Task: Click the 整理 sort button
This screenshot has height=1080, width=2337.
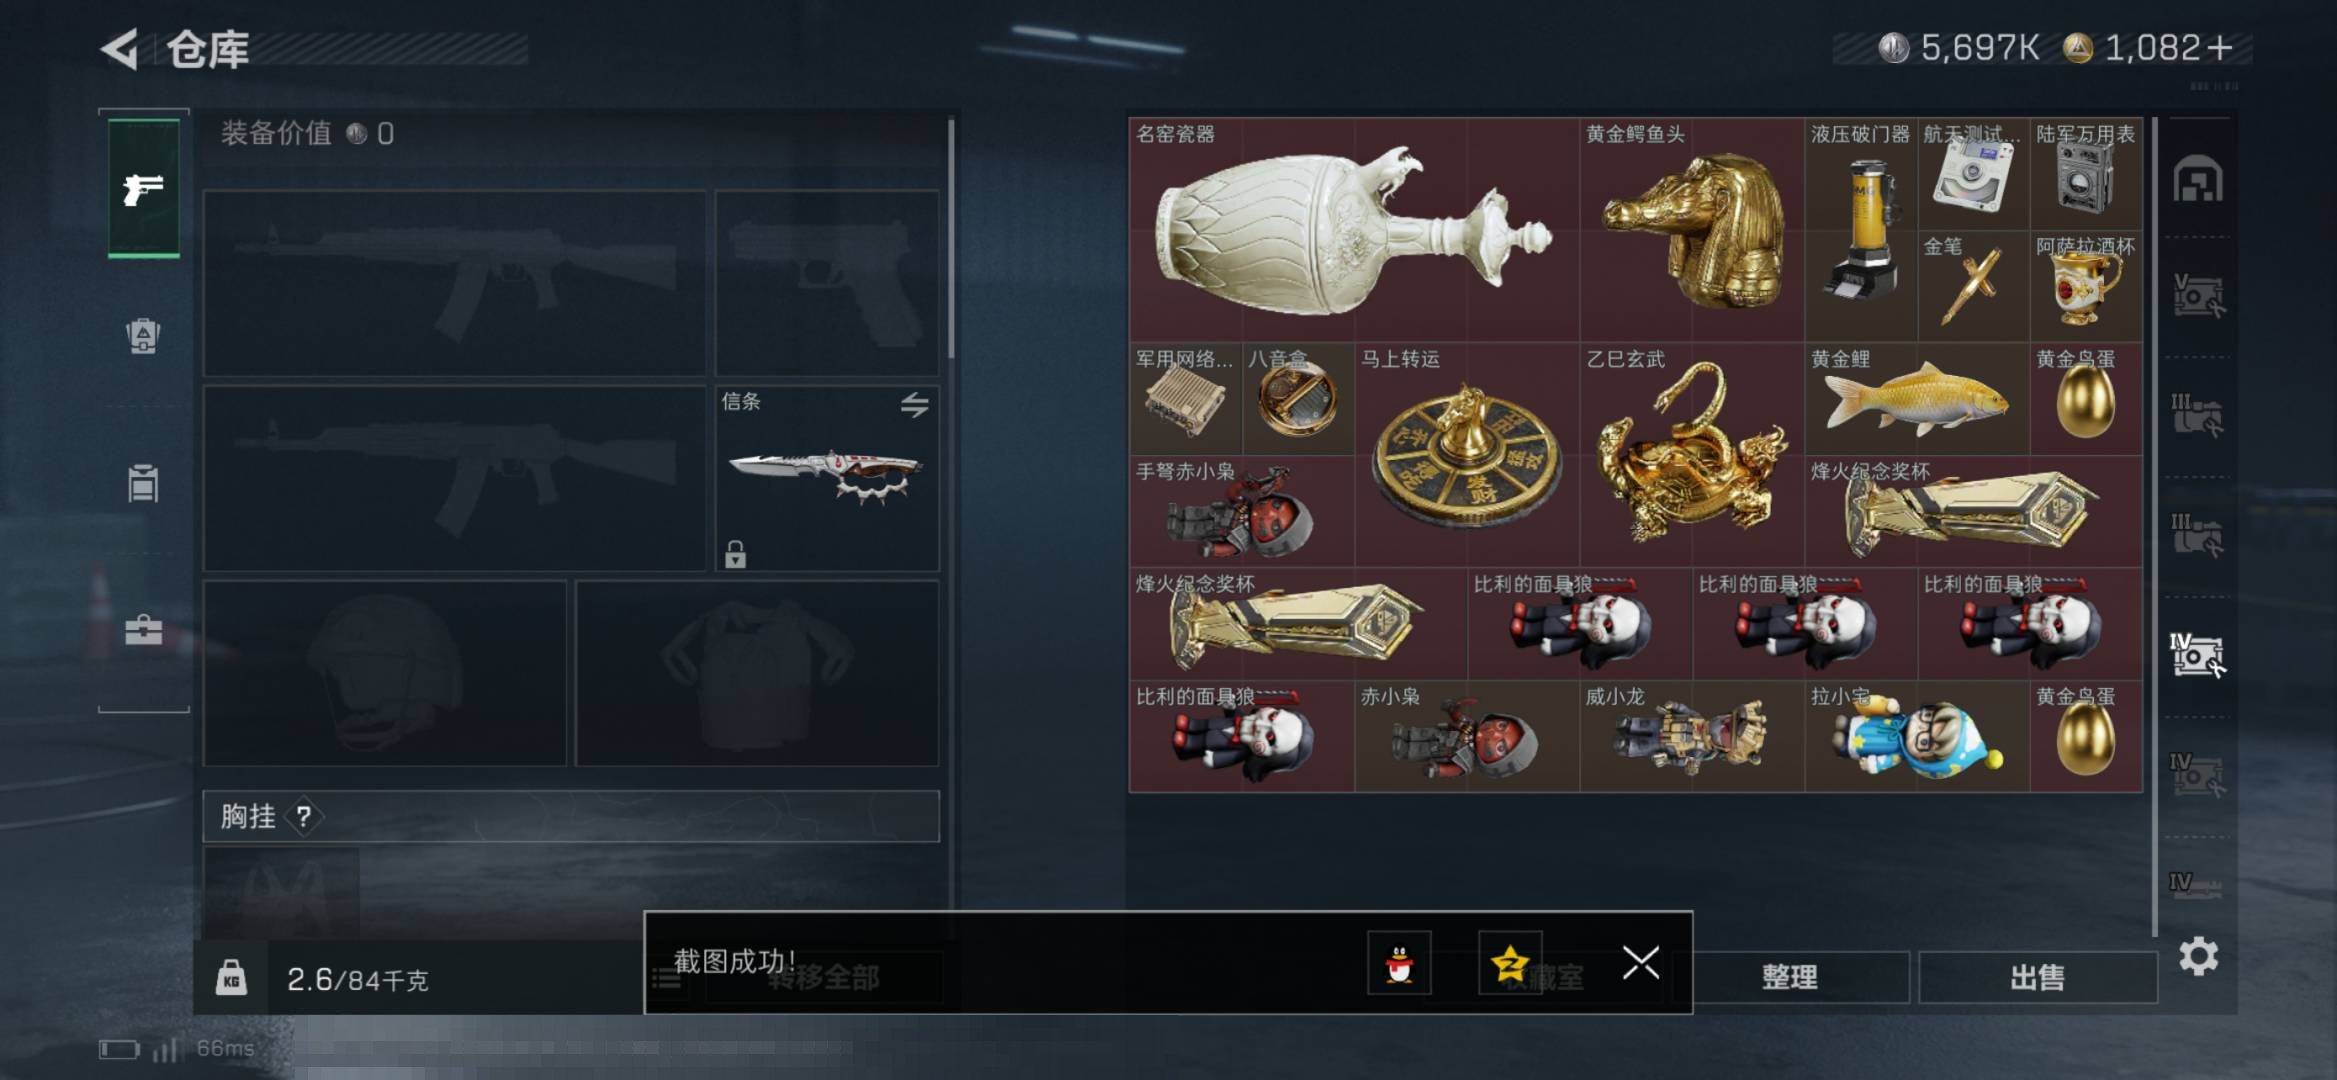Action: 1790,977
